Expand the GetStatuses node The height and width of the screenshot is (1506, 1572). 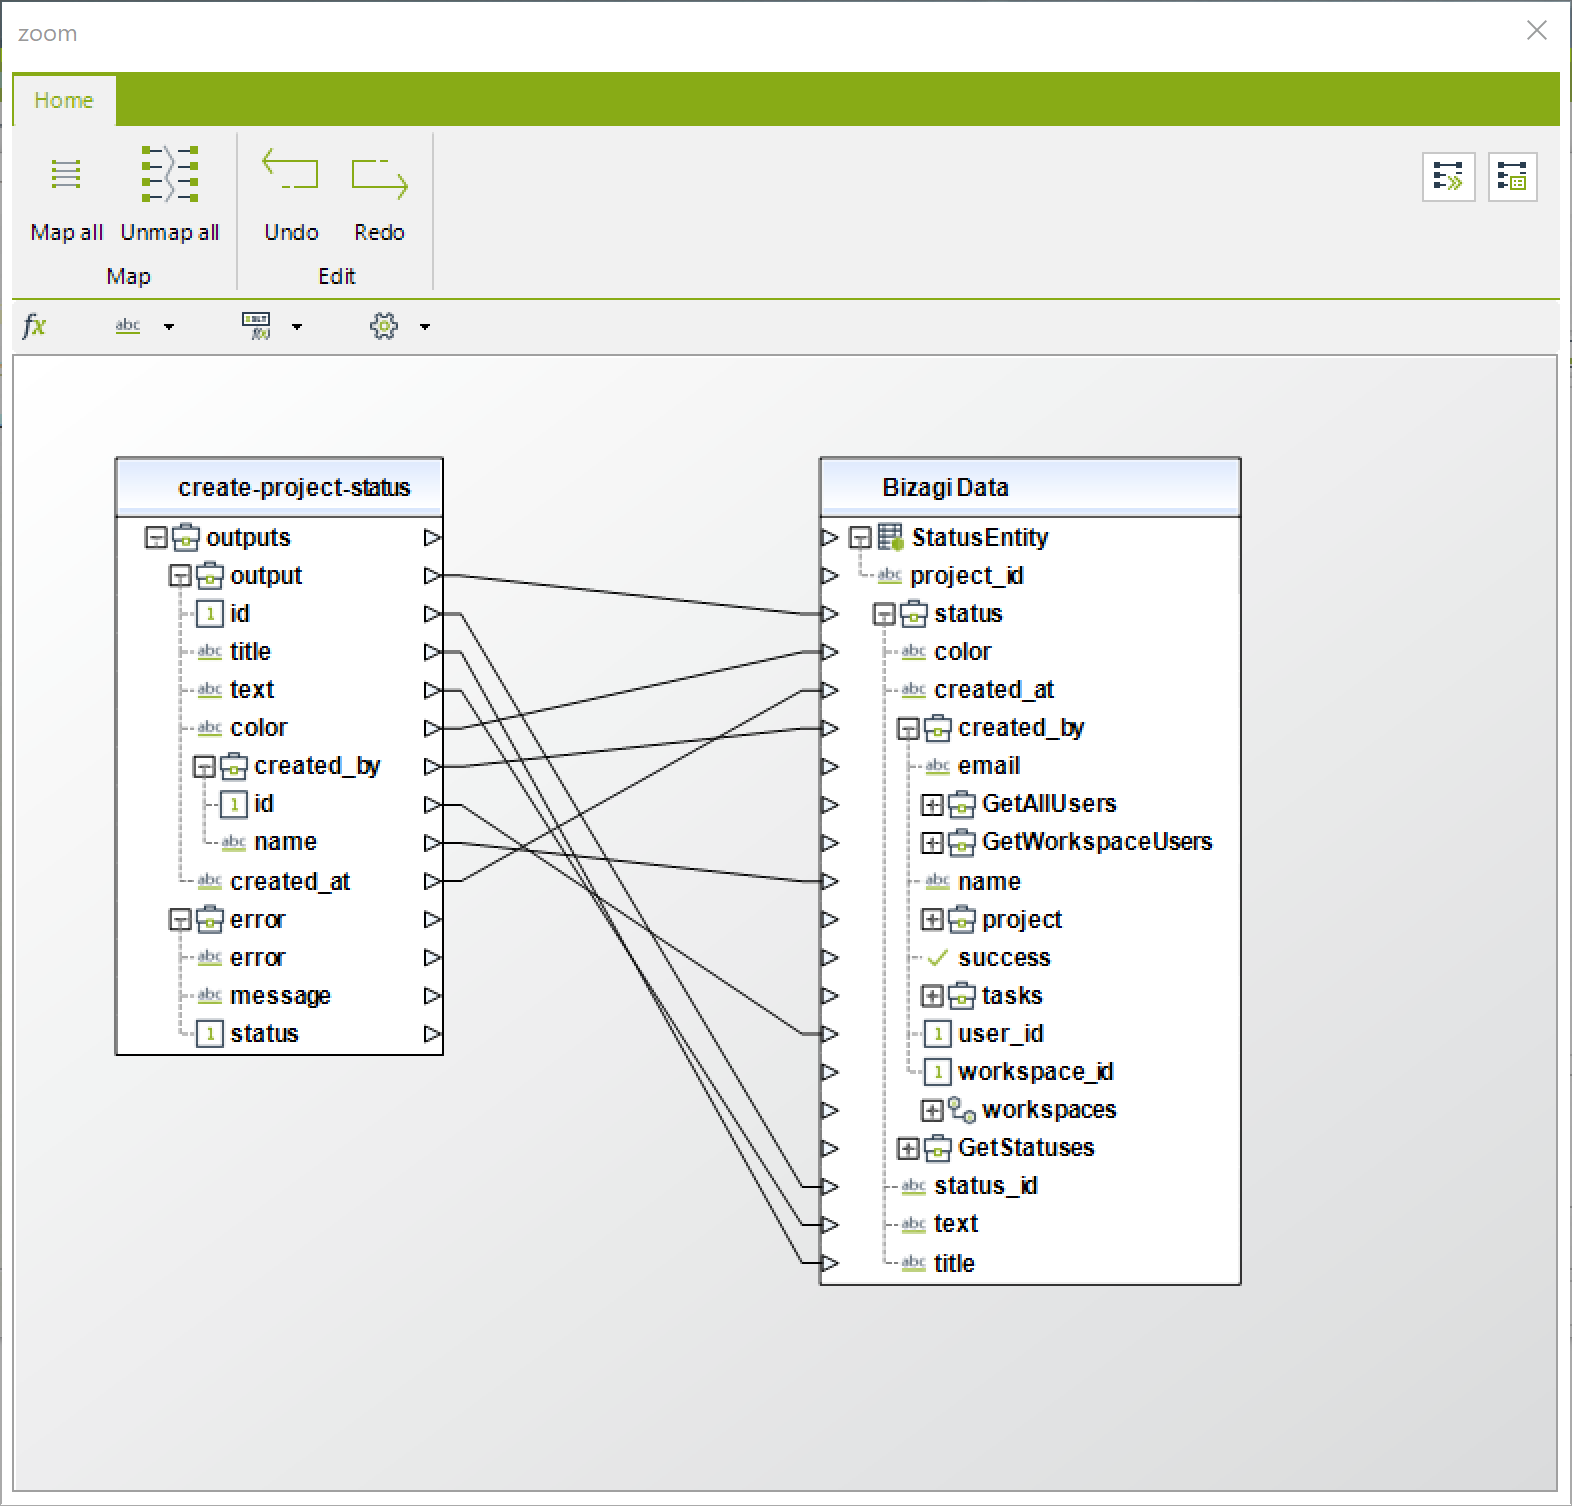pyautogui.click(x=908, y=1148)
